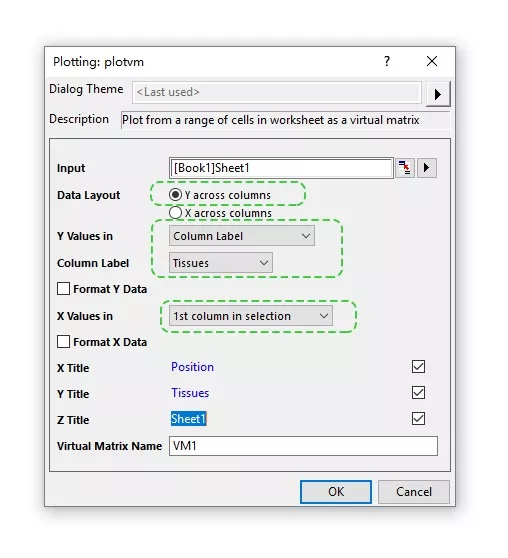Open the Dialog Theme arrow menu
508x558 pixels.
coord(438,94)
